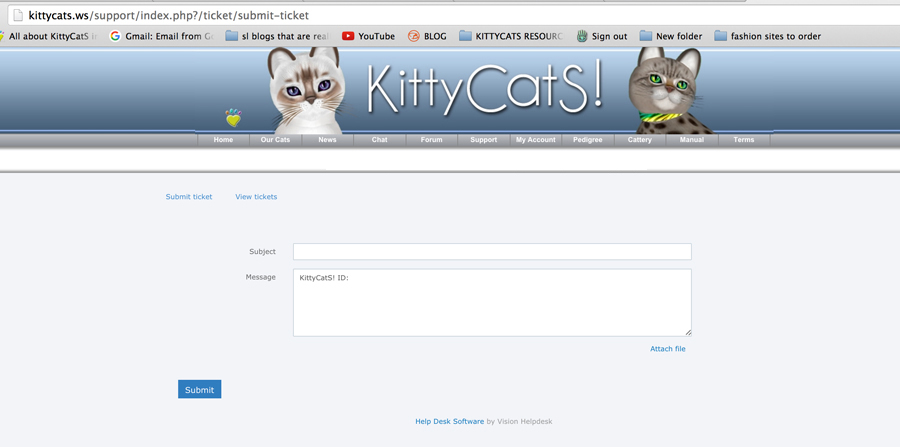900x447 pixels.
Task: Click the Subject field label
Action: pos(262,251)
